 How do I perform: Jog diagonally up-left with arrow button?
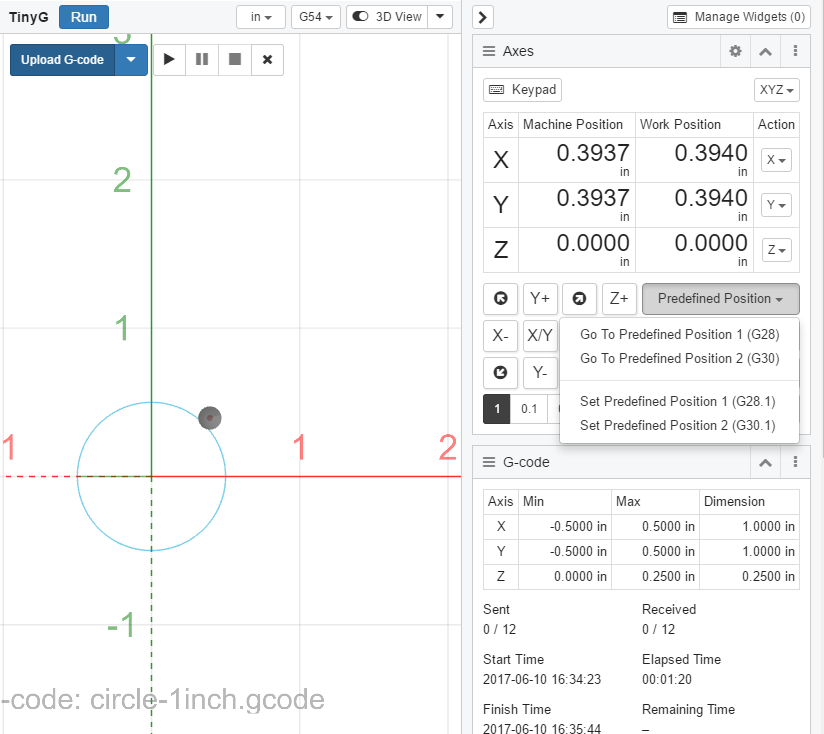500,298
